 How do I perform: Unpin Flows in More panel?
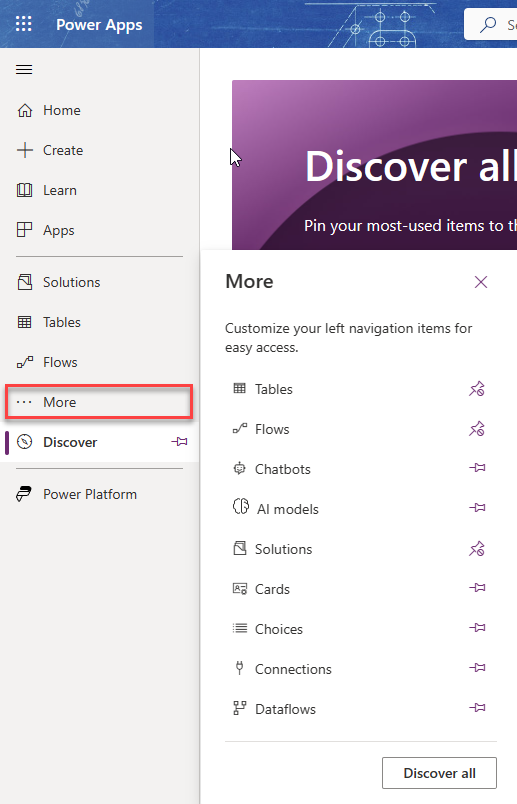477,429
